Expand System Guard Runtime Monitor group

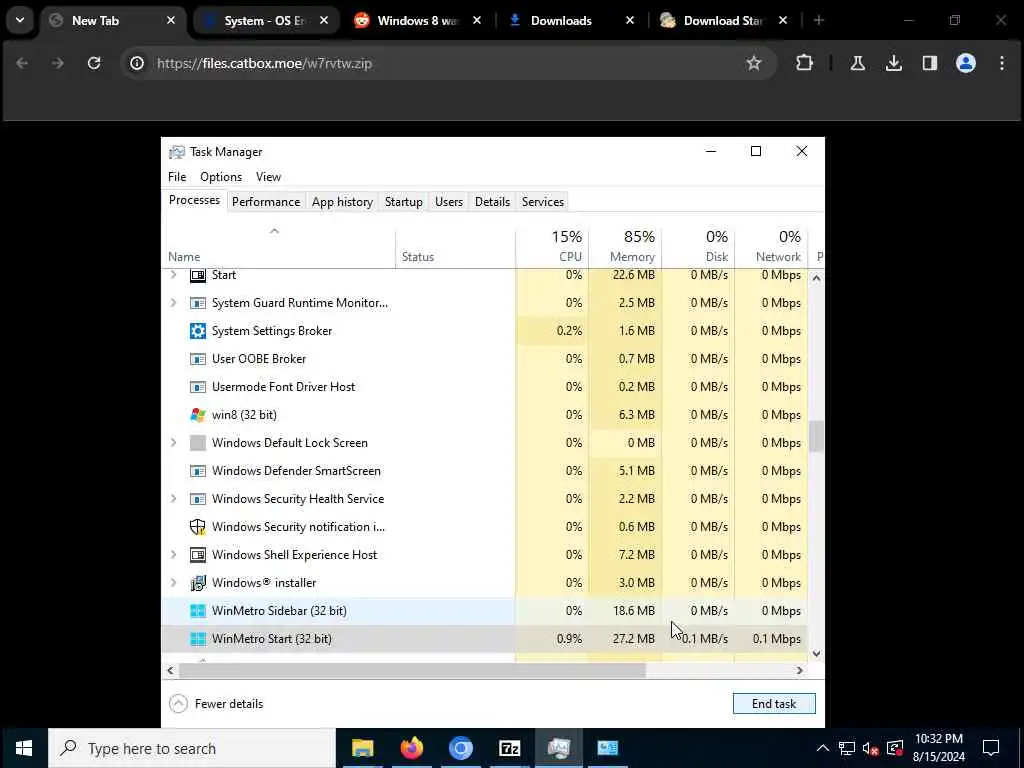(x=173, y=303)
